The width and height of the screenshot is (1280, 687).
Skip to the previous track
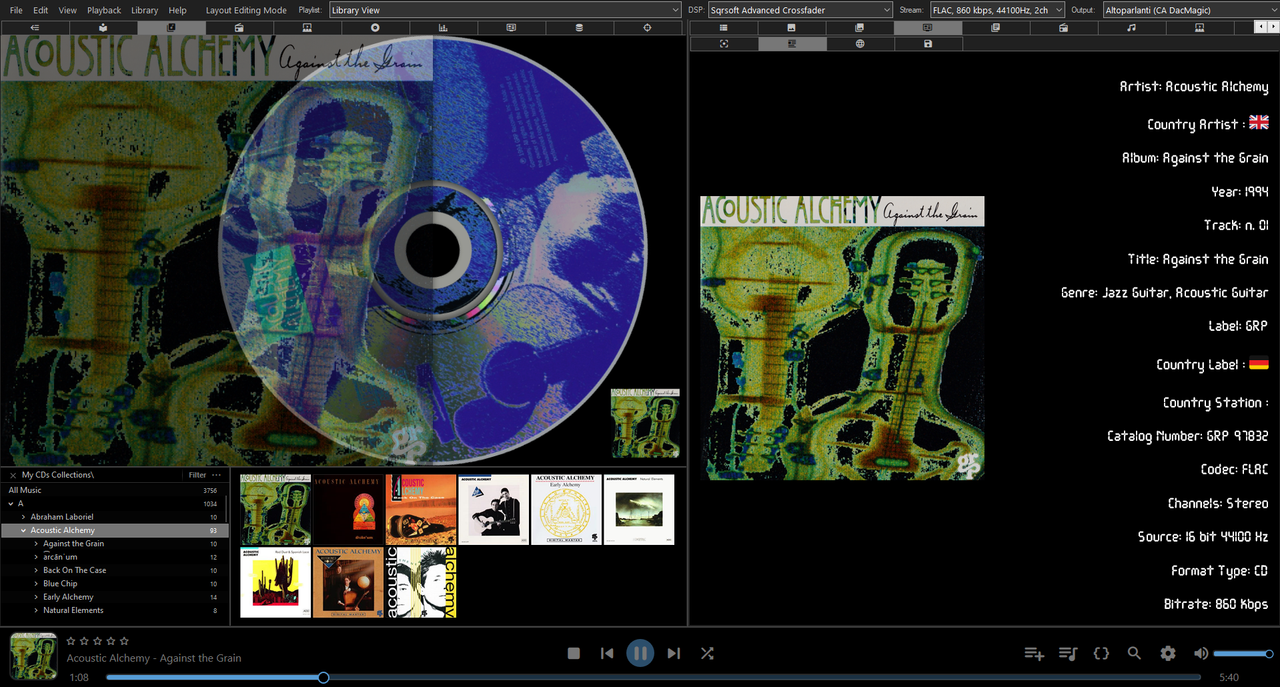[x=607, y=653]
